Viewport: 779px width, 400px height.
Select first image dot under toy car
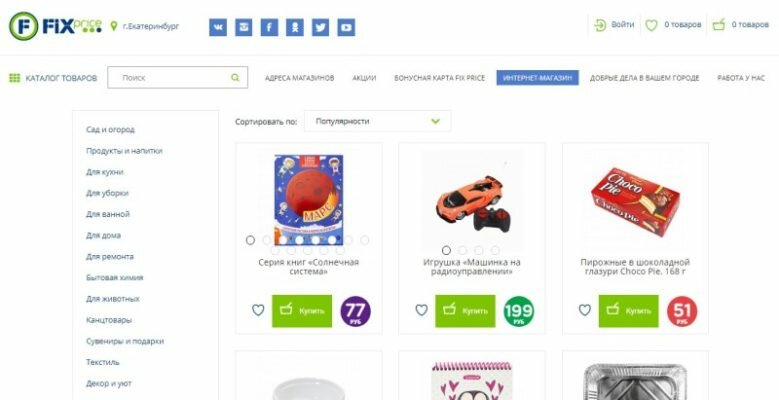446,250
